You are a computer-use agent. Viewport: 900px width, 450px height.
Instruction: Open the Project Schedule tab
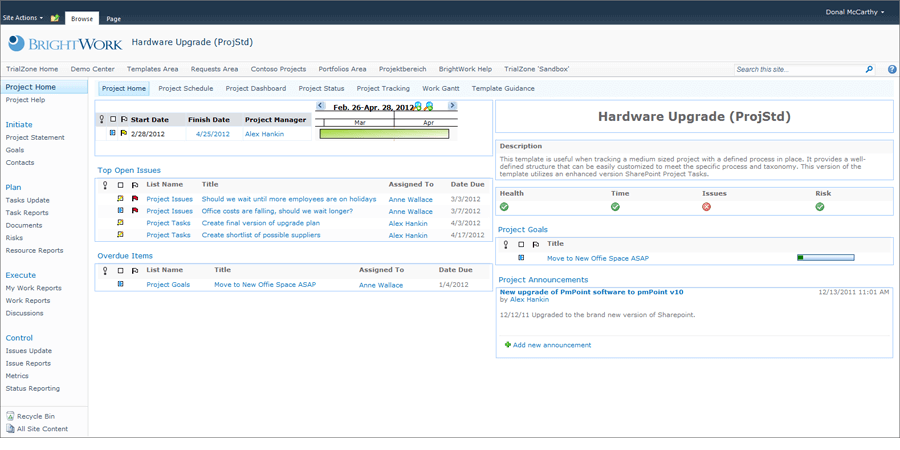tap(185, 88)
